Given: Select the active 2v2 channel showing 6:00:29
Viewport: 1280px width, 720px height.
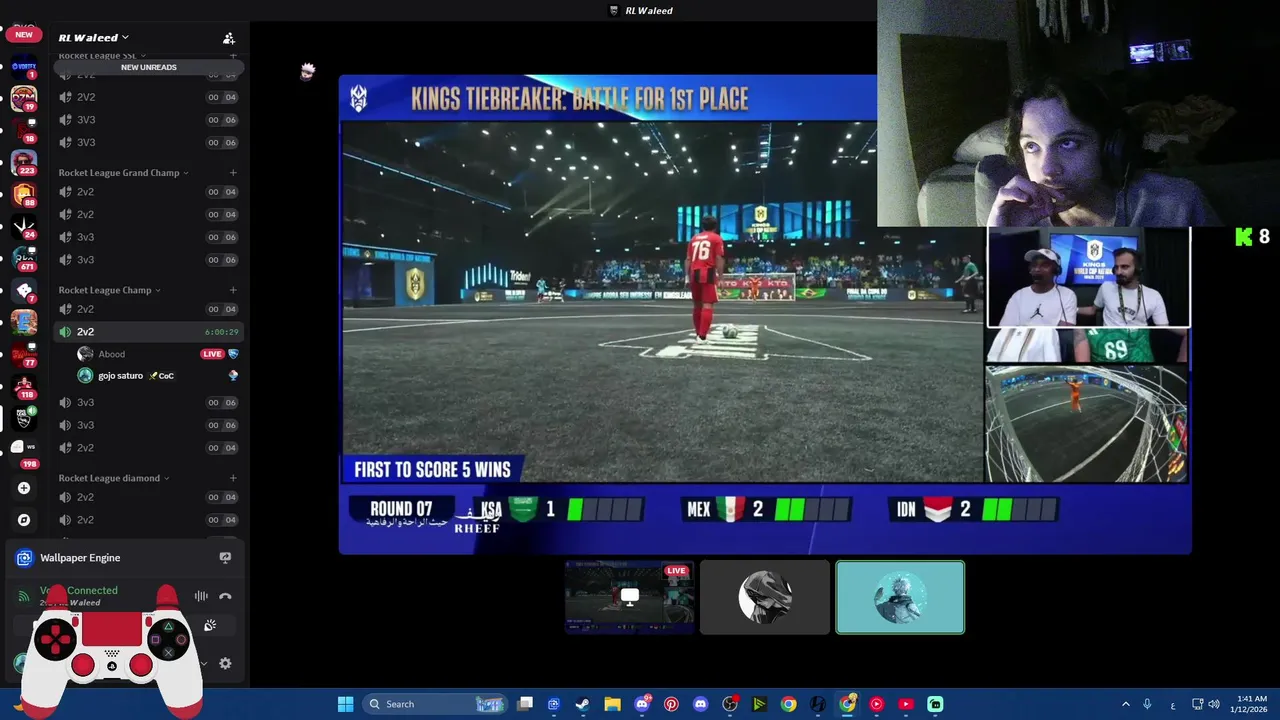Looking at the screenshot, I should click(148, 332).
